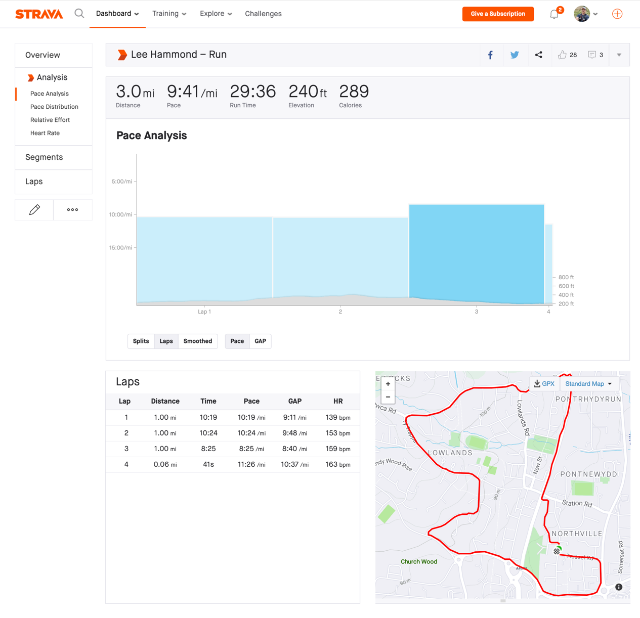Open Pace Distribution in sidebar
Viewport: 640px width, 618px height.
point(54,107)
